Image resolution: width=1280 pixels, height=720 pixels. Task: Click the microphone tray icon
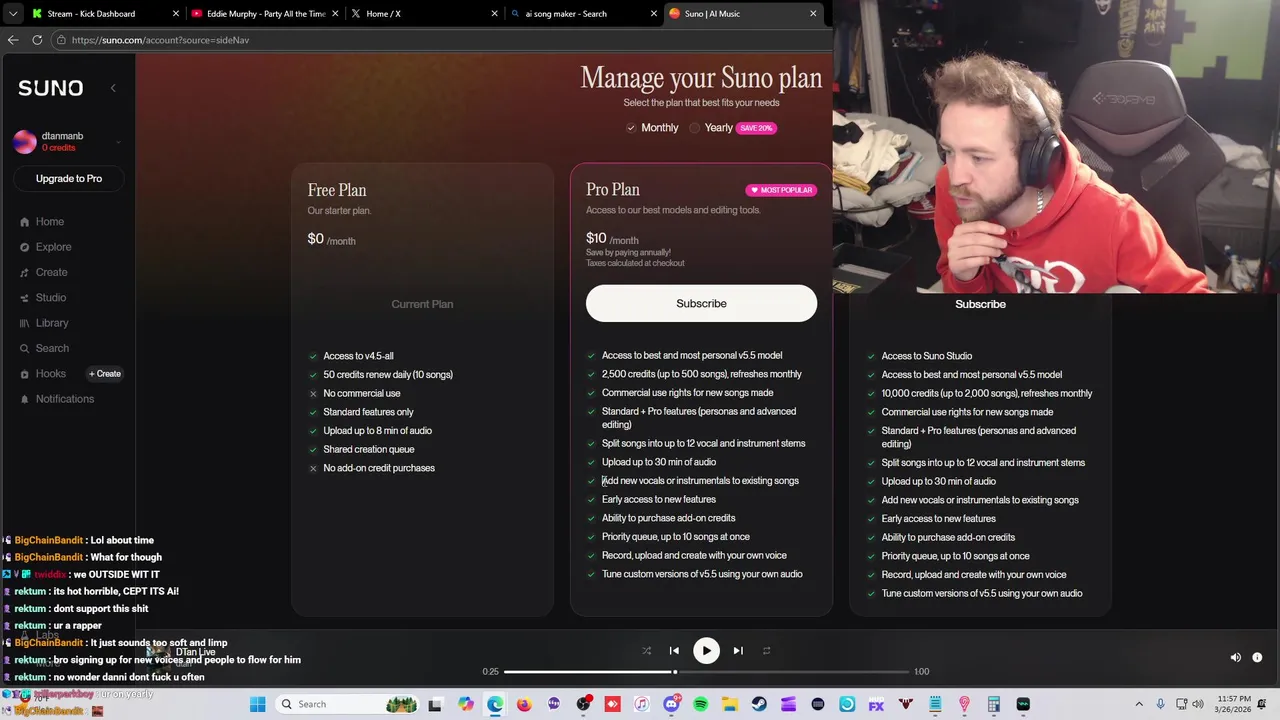pos(1160,704)
